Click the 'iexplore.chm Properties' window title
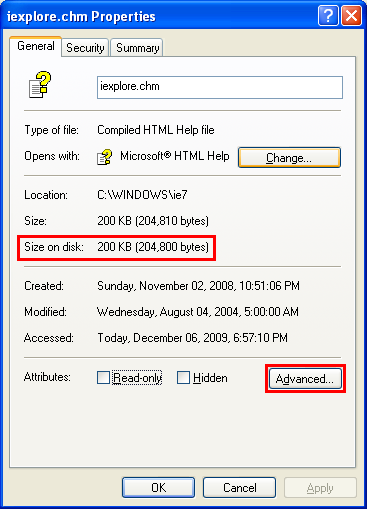The width and height of the screenshot is (367, 509). pyautogui.click(x=81, y=16)
